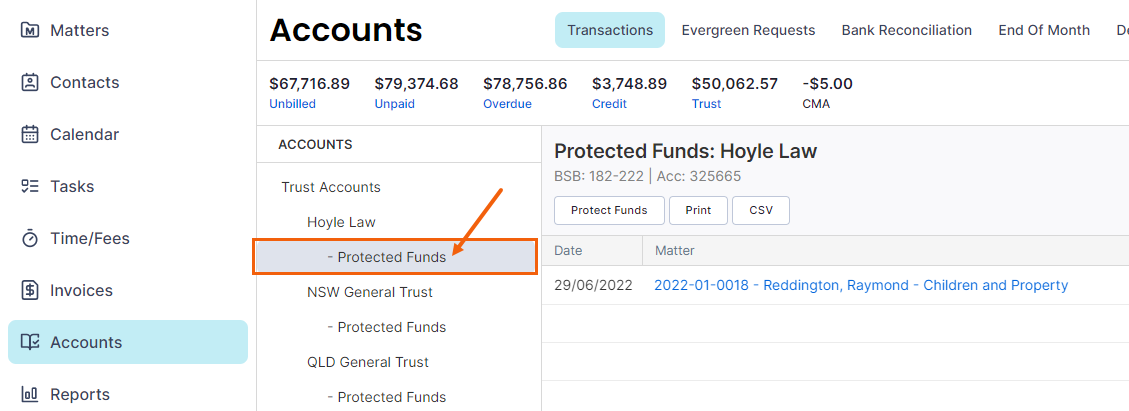Click the Invoices dollar icon
This screenshot has height=411, width=1129.
point(30,291)
